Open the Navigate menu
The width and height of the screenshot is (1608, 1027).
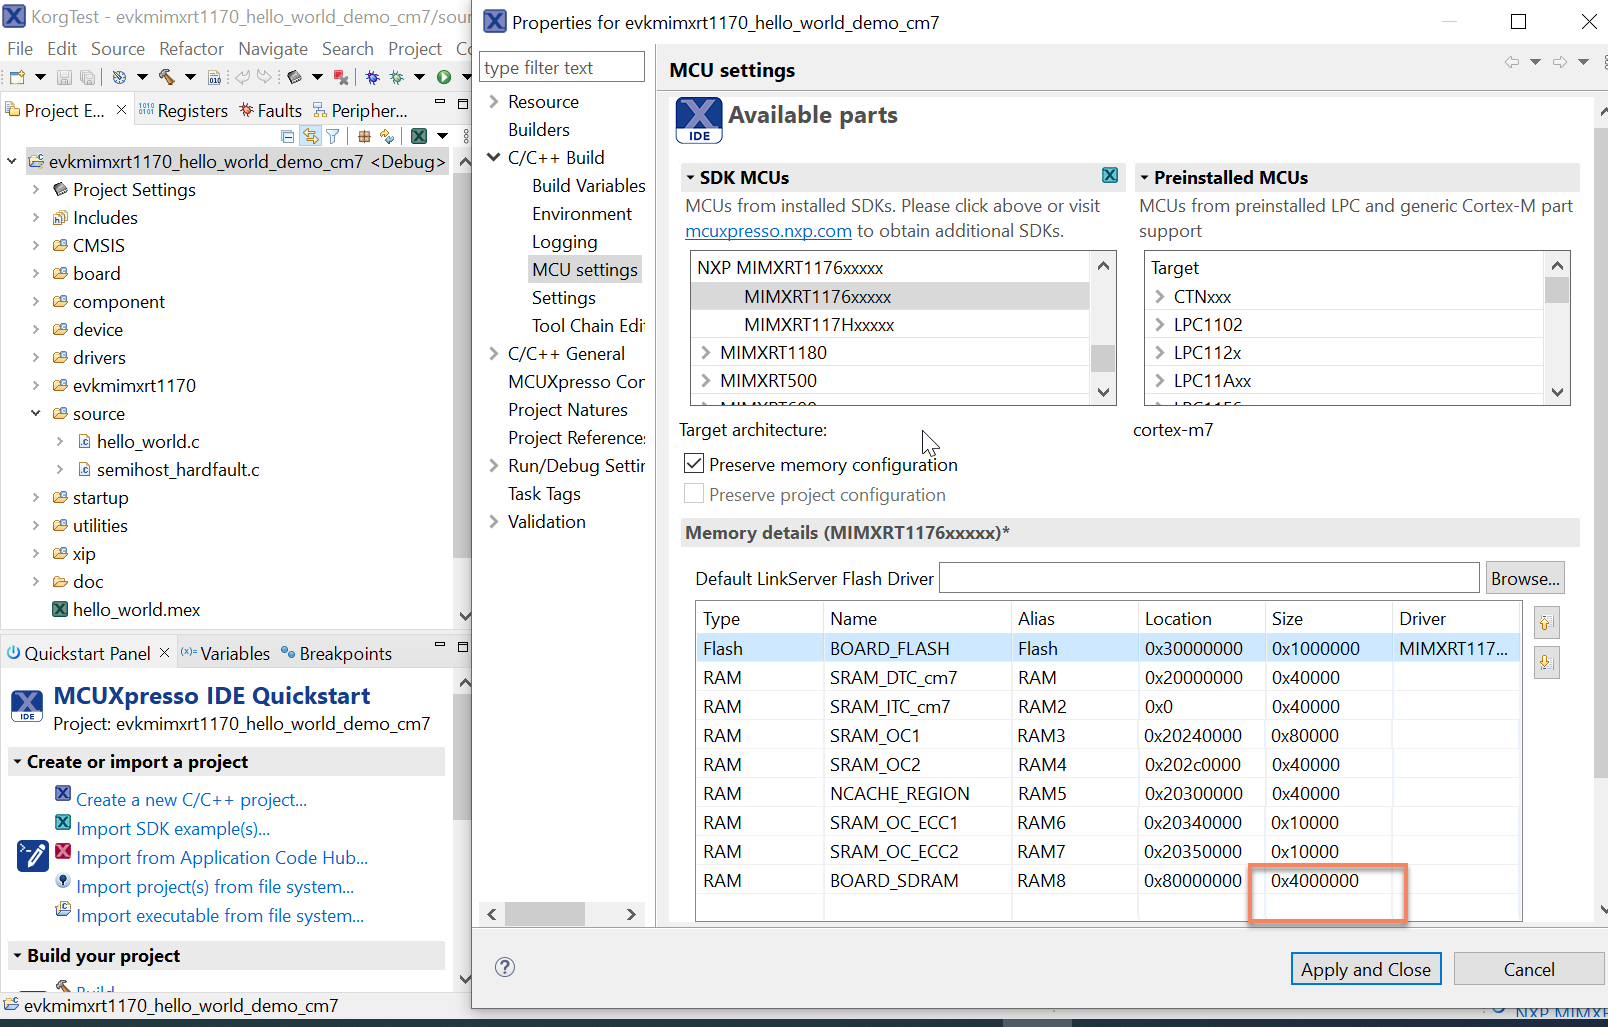click(x=272, y=48)
